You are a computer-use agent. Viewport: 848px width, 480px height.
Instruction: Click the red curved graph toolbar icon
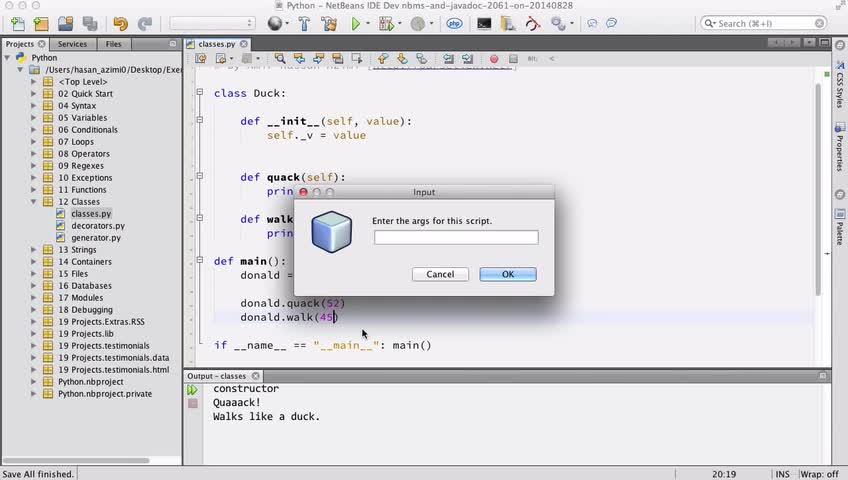coord(533,23)
